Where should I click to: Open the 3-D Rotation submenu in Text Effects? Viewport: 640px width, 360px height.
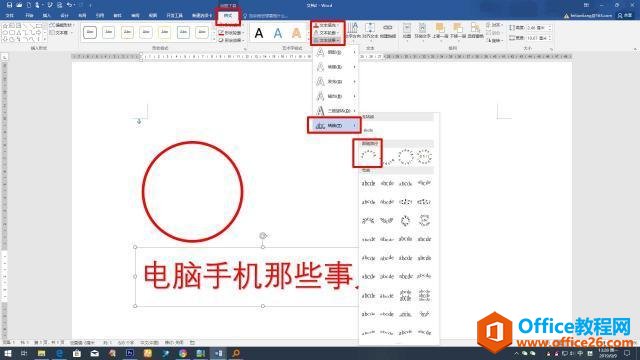click(x=336, y=111)
